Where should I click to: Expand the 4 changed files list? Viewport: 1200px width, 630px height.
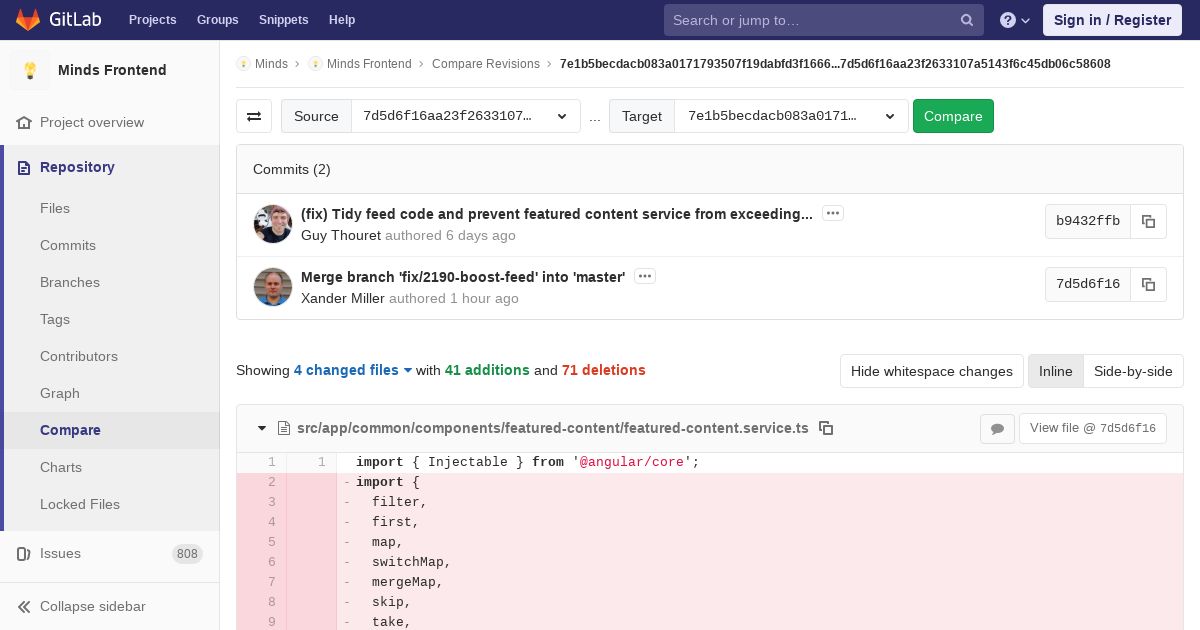point(353,370)
